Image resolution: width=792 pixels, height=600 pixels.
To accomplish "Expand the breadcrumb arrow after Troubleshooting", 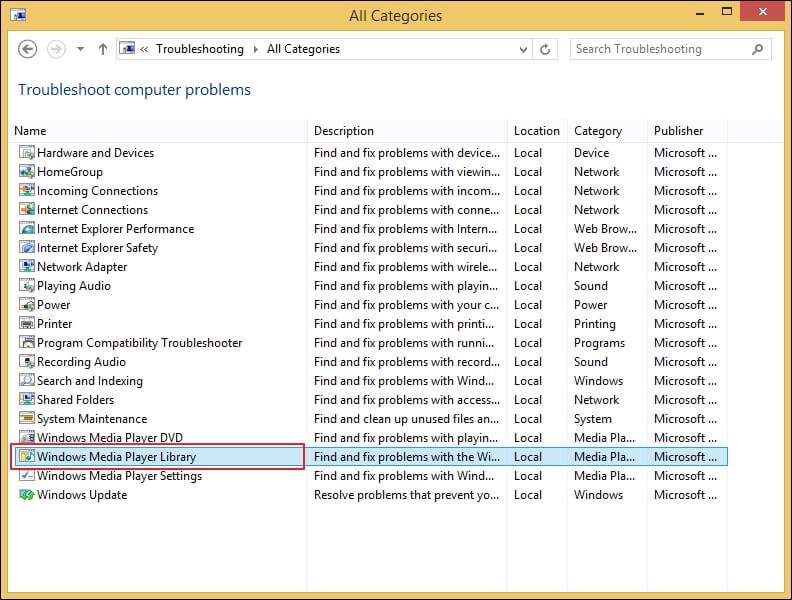I will [256, 49].
